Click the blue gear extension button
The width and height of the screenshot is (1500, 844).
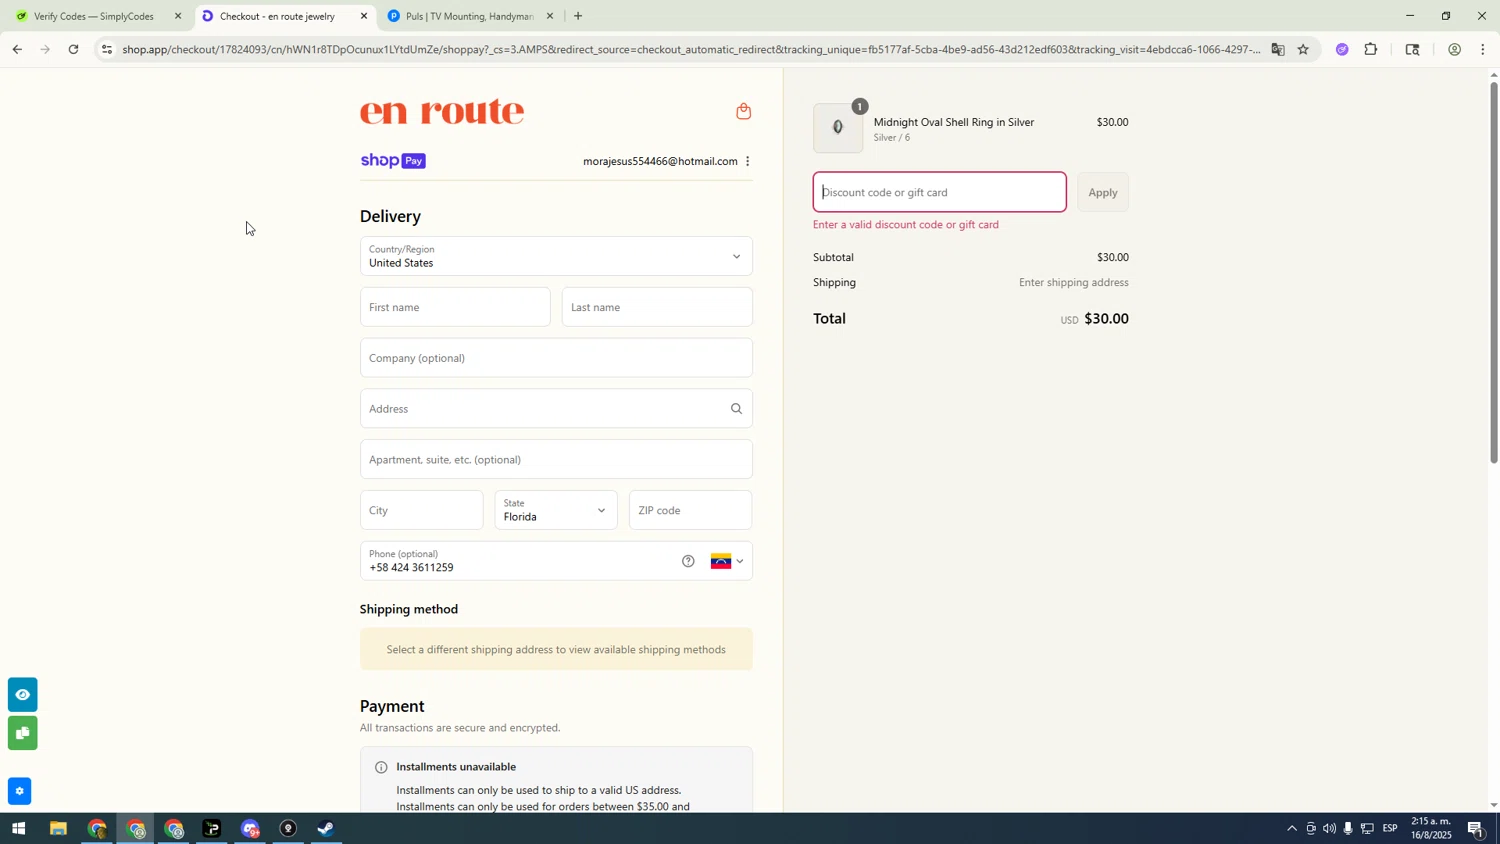tap(19, 792)
